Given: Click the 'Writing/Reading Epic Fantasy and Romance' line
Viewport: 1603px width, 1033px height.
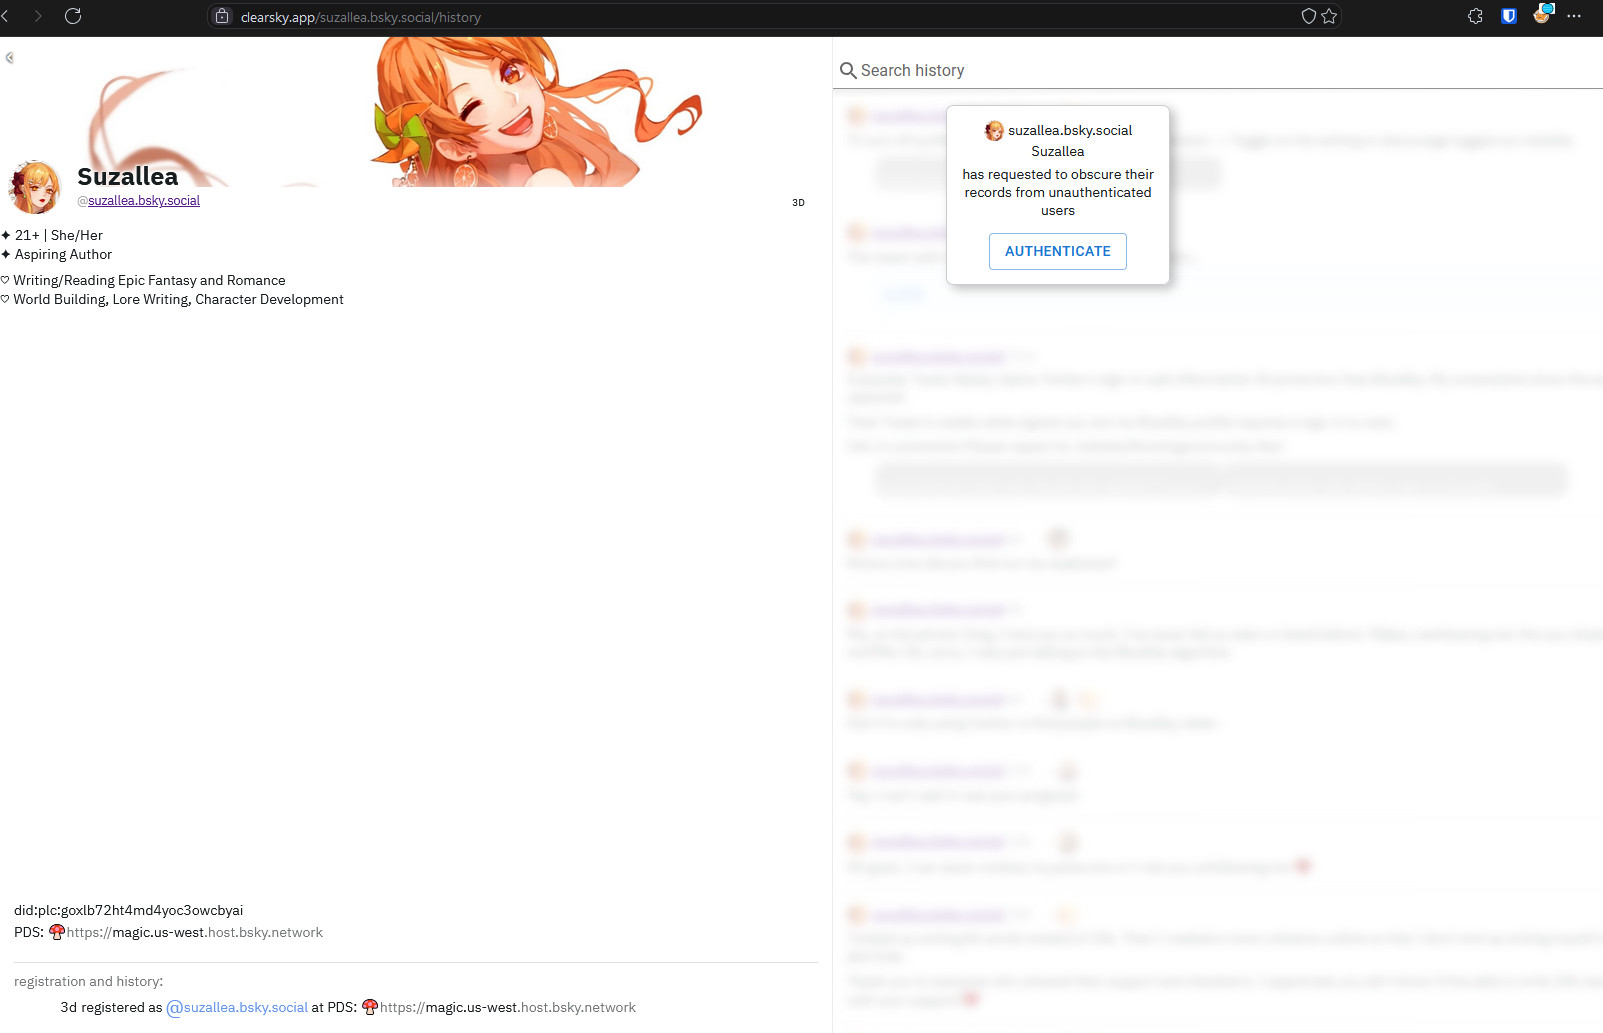Looking at the screenshot, I should (149, 280).
